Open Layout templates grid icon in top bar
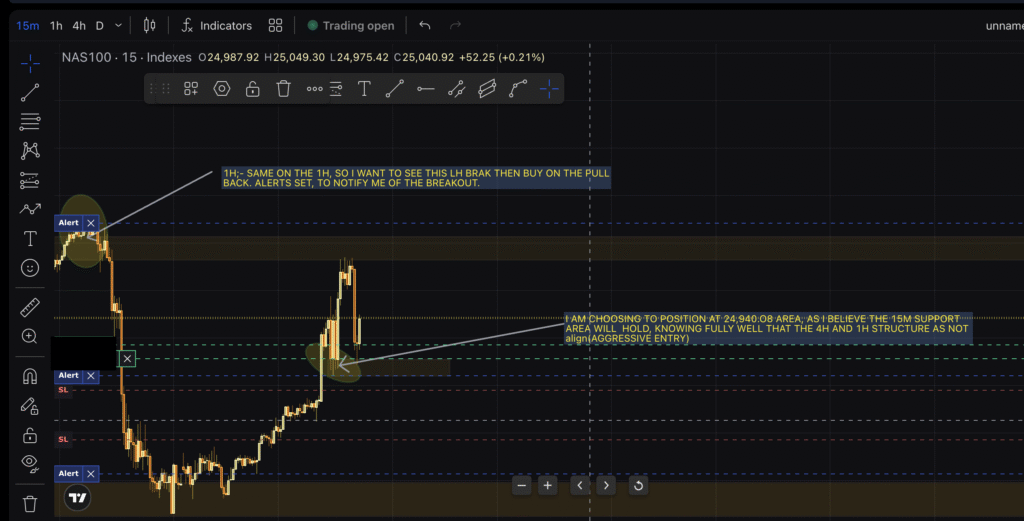The image size is (1024, 521). (x=275, y=25)
